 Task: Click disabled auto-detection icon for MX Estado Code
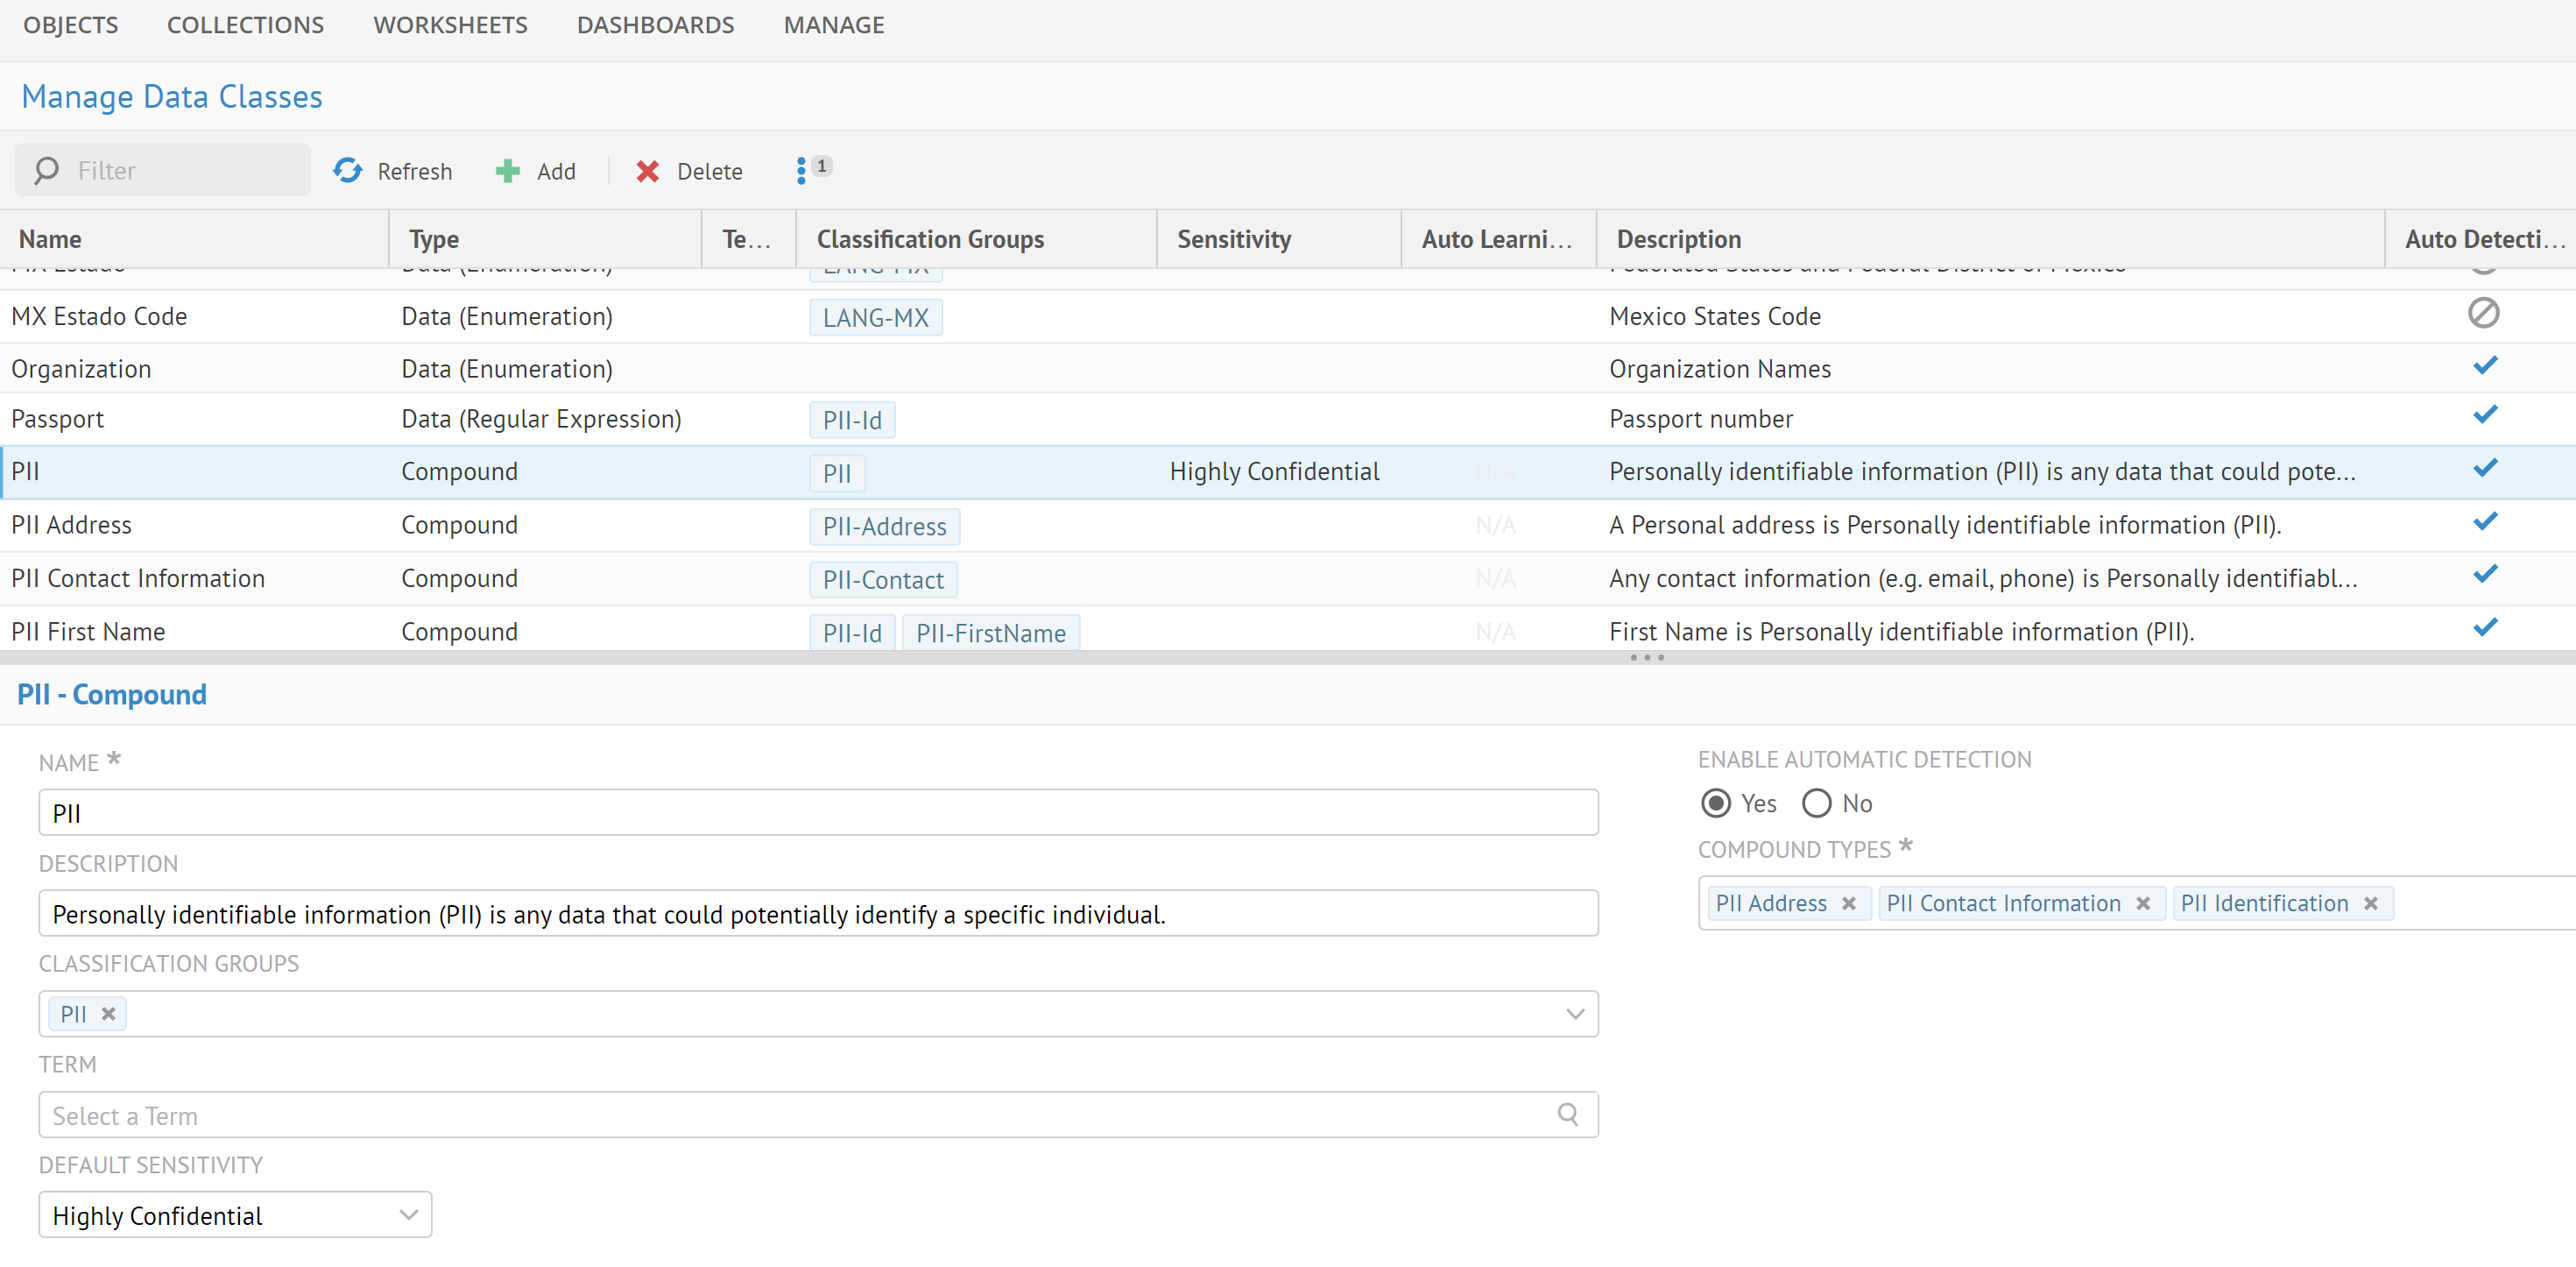tap(2483, 314)
